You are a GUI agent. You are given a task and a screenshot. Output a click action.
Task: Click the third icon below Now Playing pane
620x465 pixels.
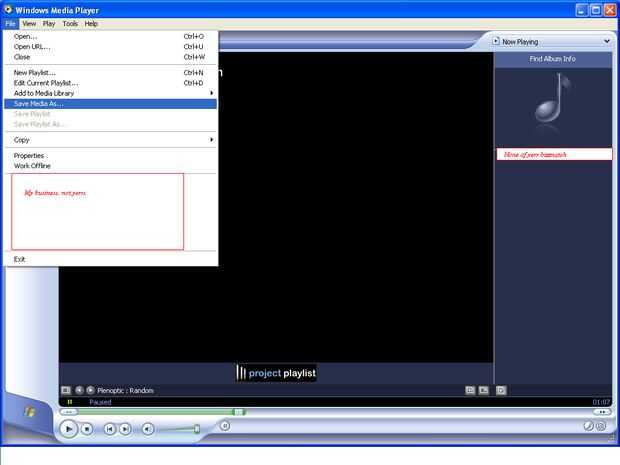(x=501, y=390)
